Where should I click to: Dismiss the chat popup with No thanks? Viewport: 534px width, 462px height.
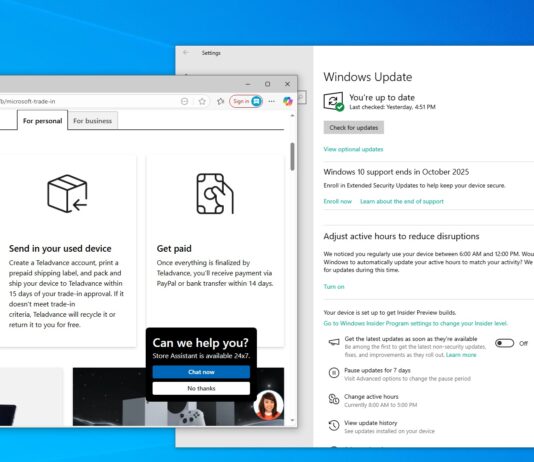click(x=201, y=388)
